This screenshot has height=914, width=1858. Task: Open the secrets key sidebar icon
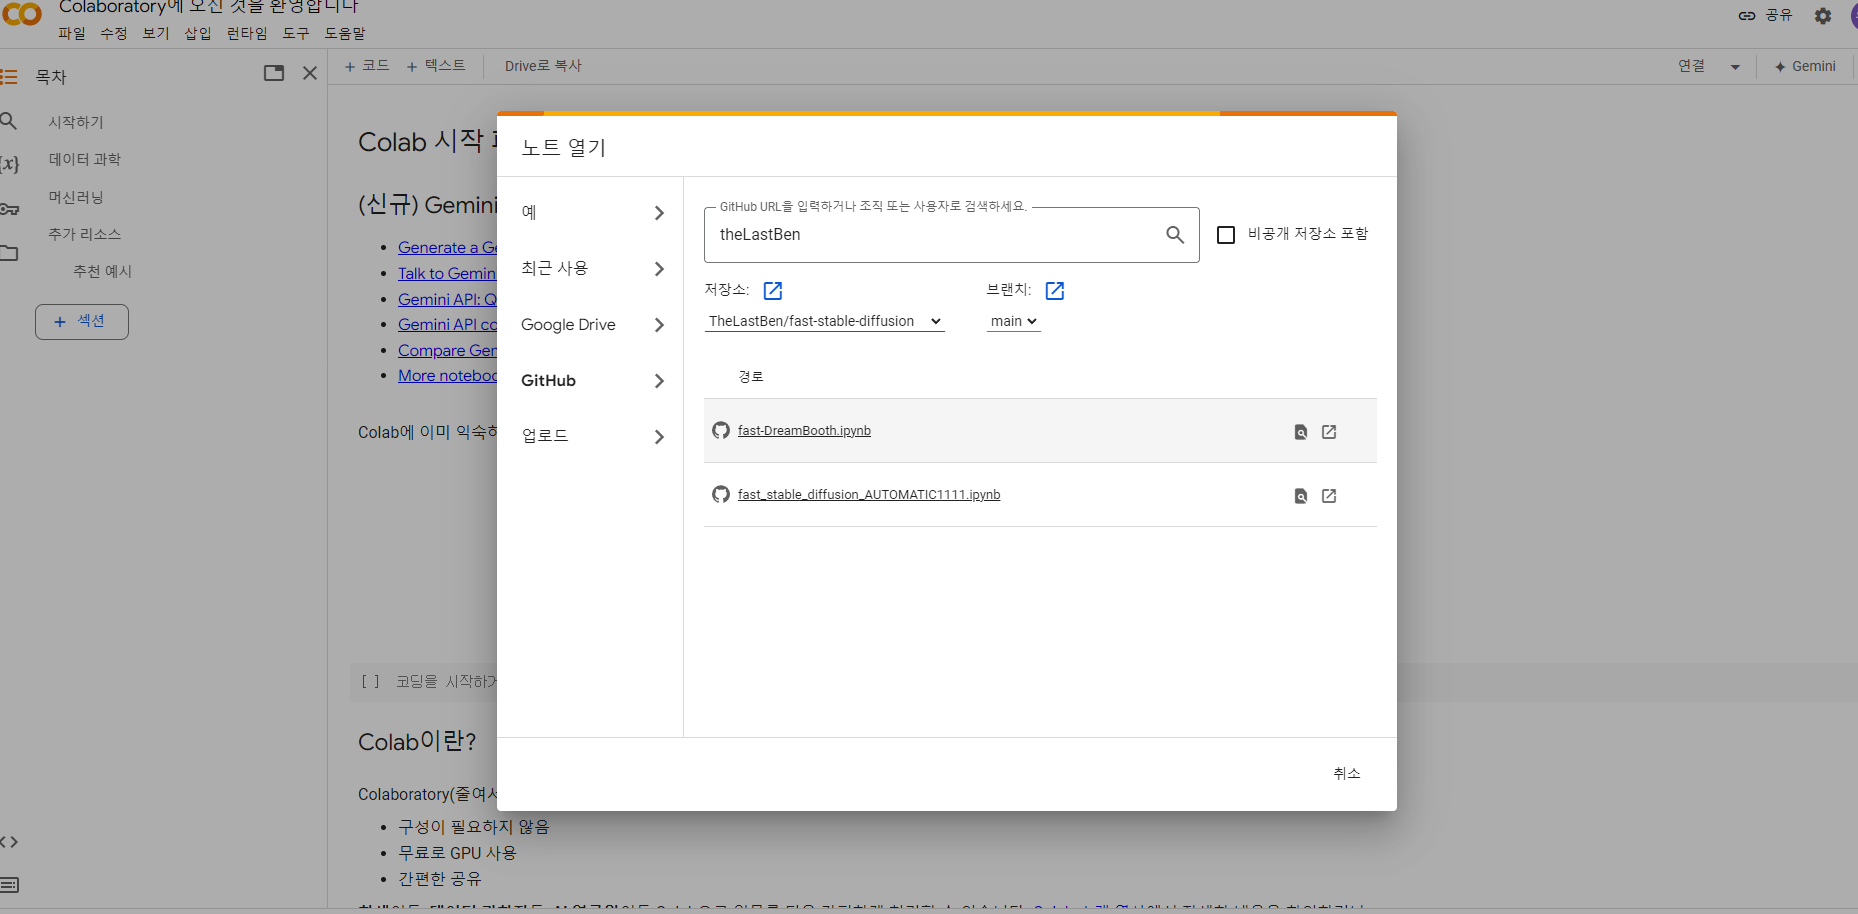pos(9,209)
